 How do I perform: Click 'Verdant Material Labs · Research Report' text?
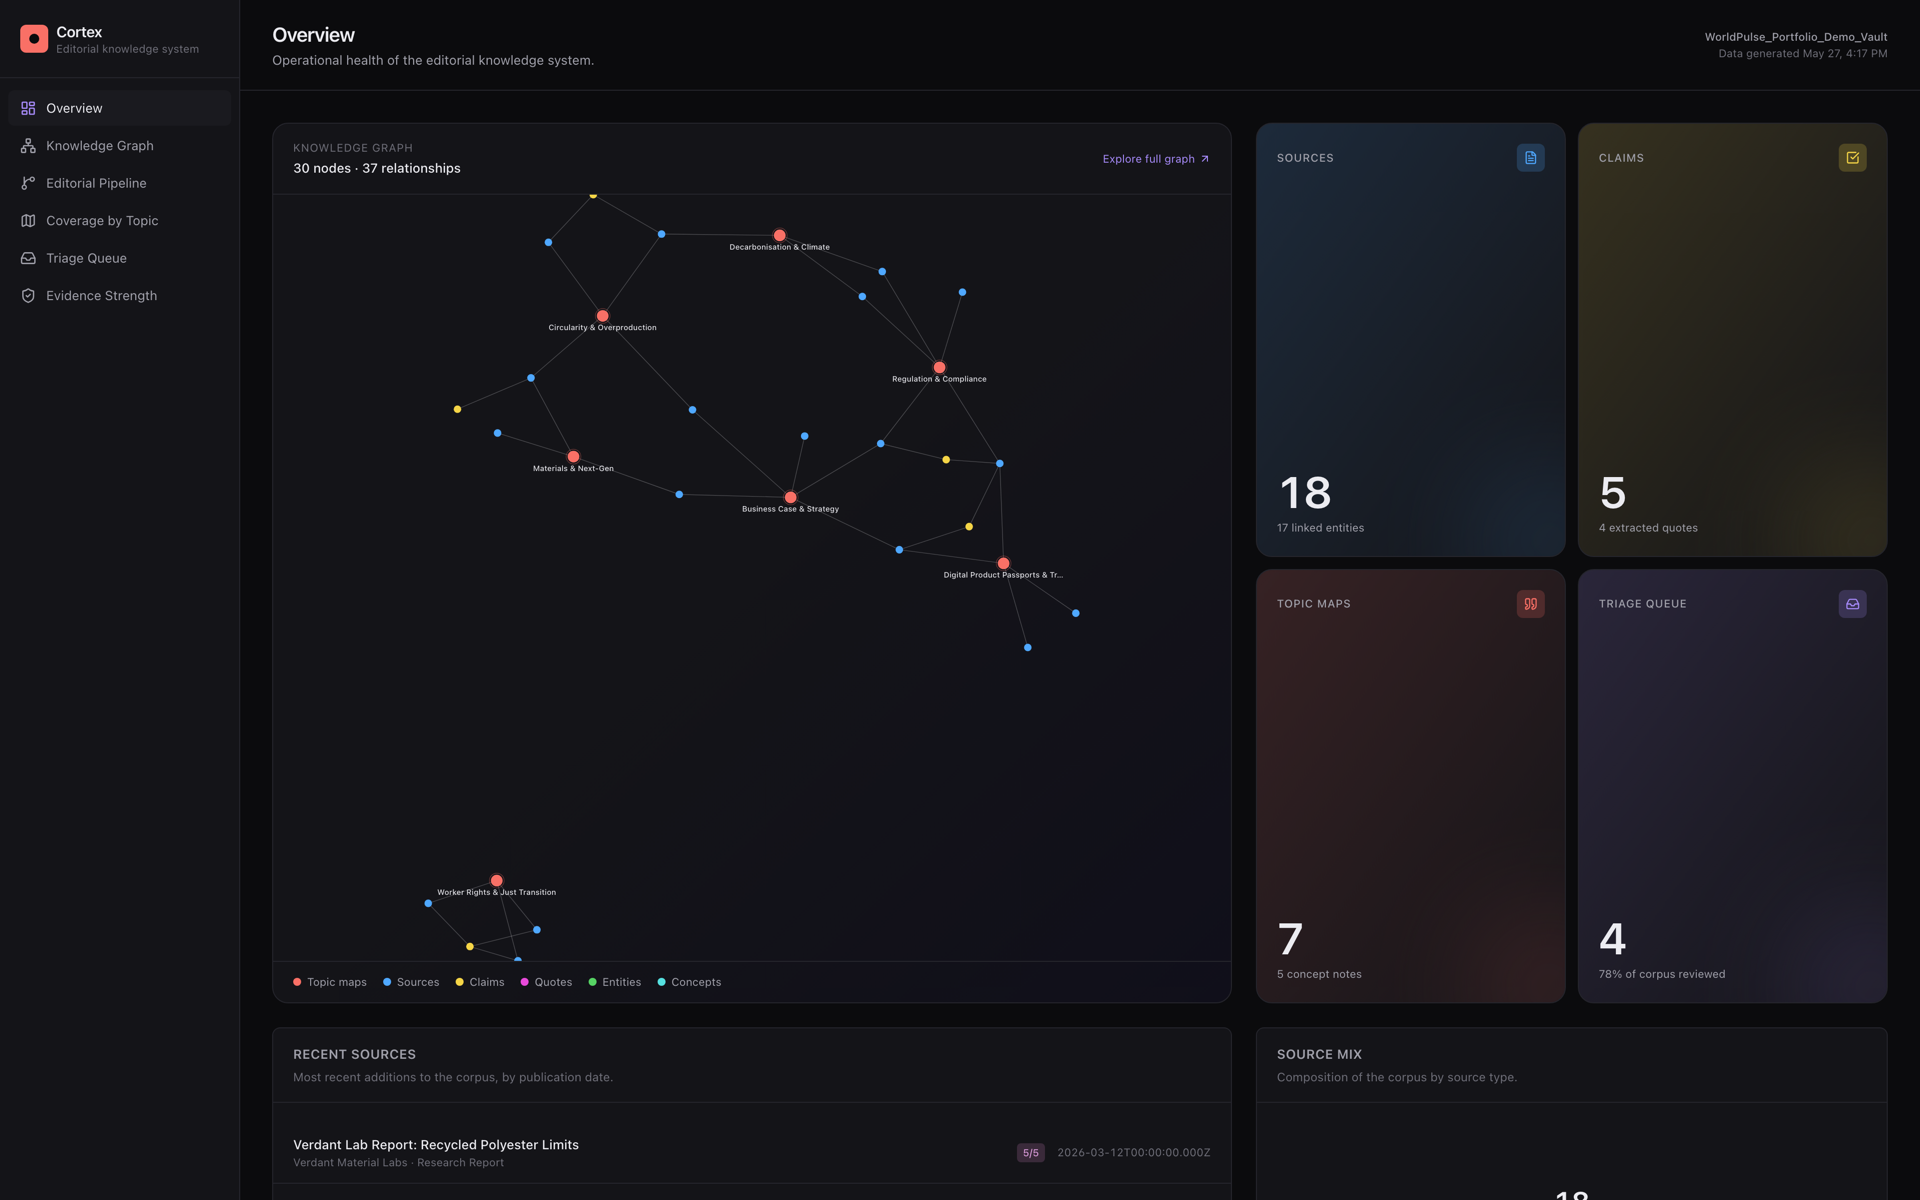398,1163
